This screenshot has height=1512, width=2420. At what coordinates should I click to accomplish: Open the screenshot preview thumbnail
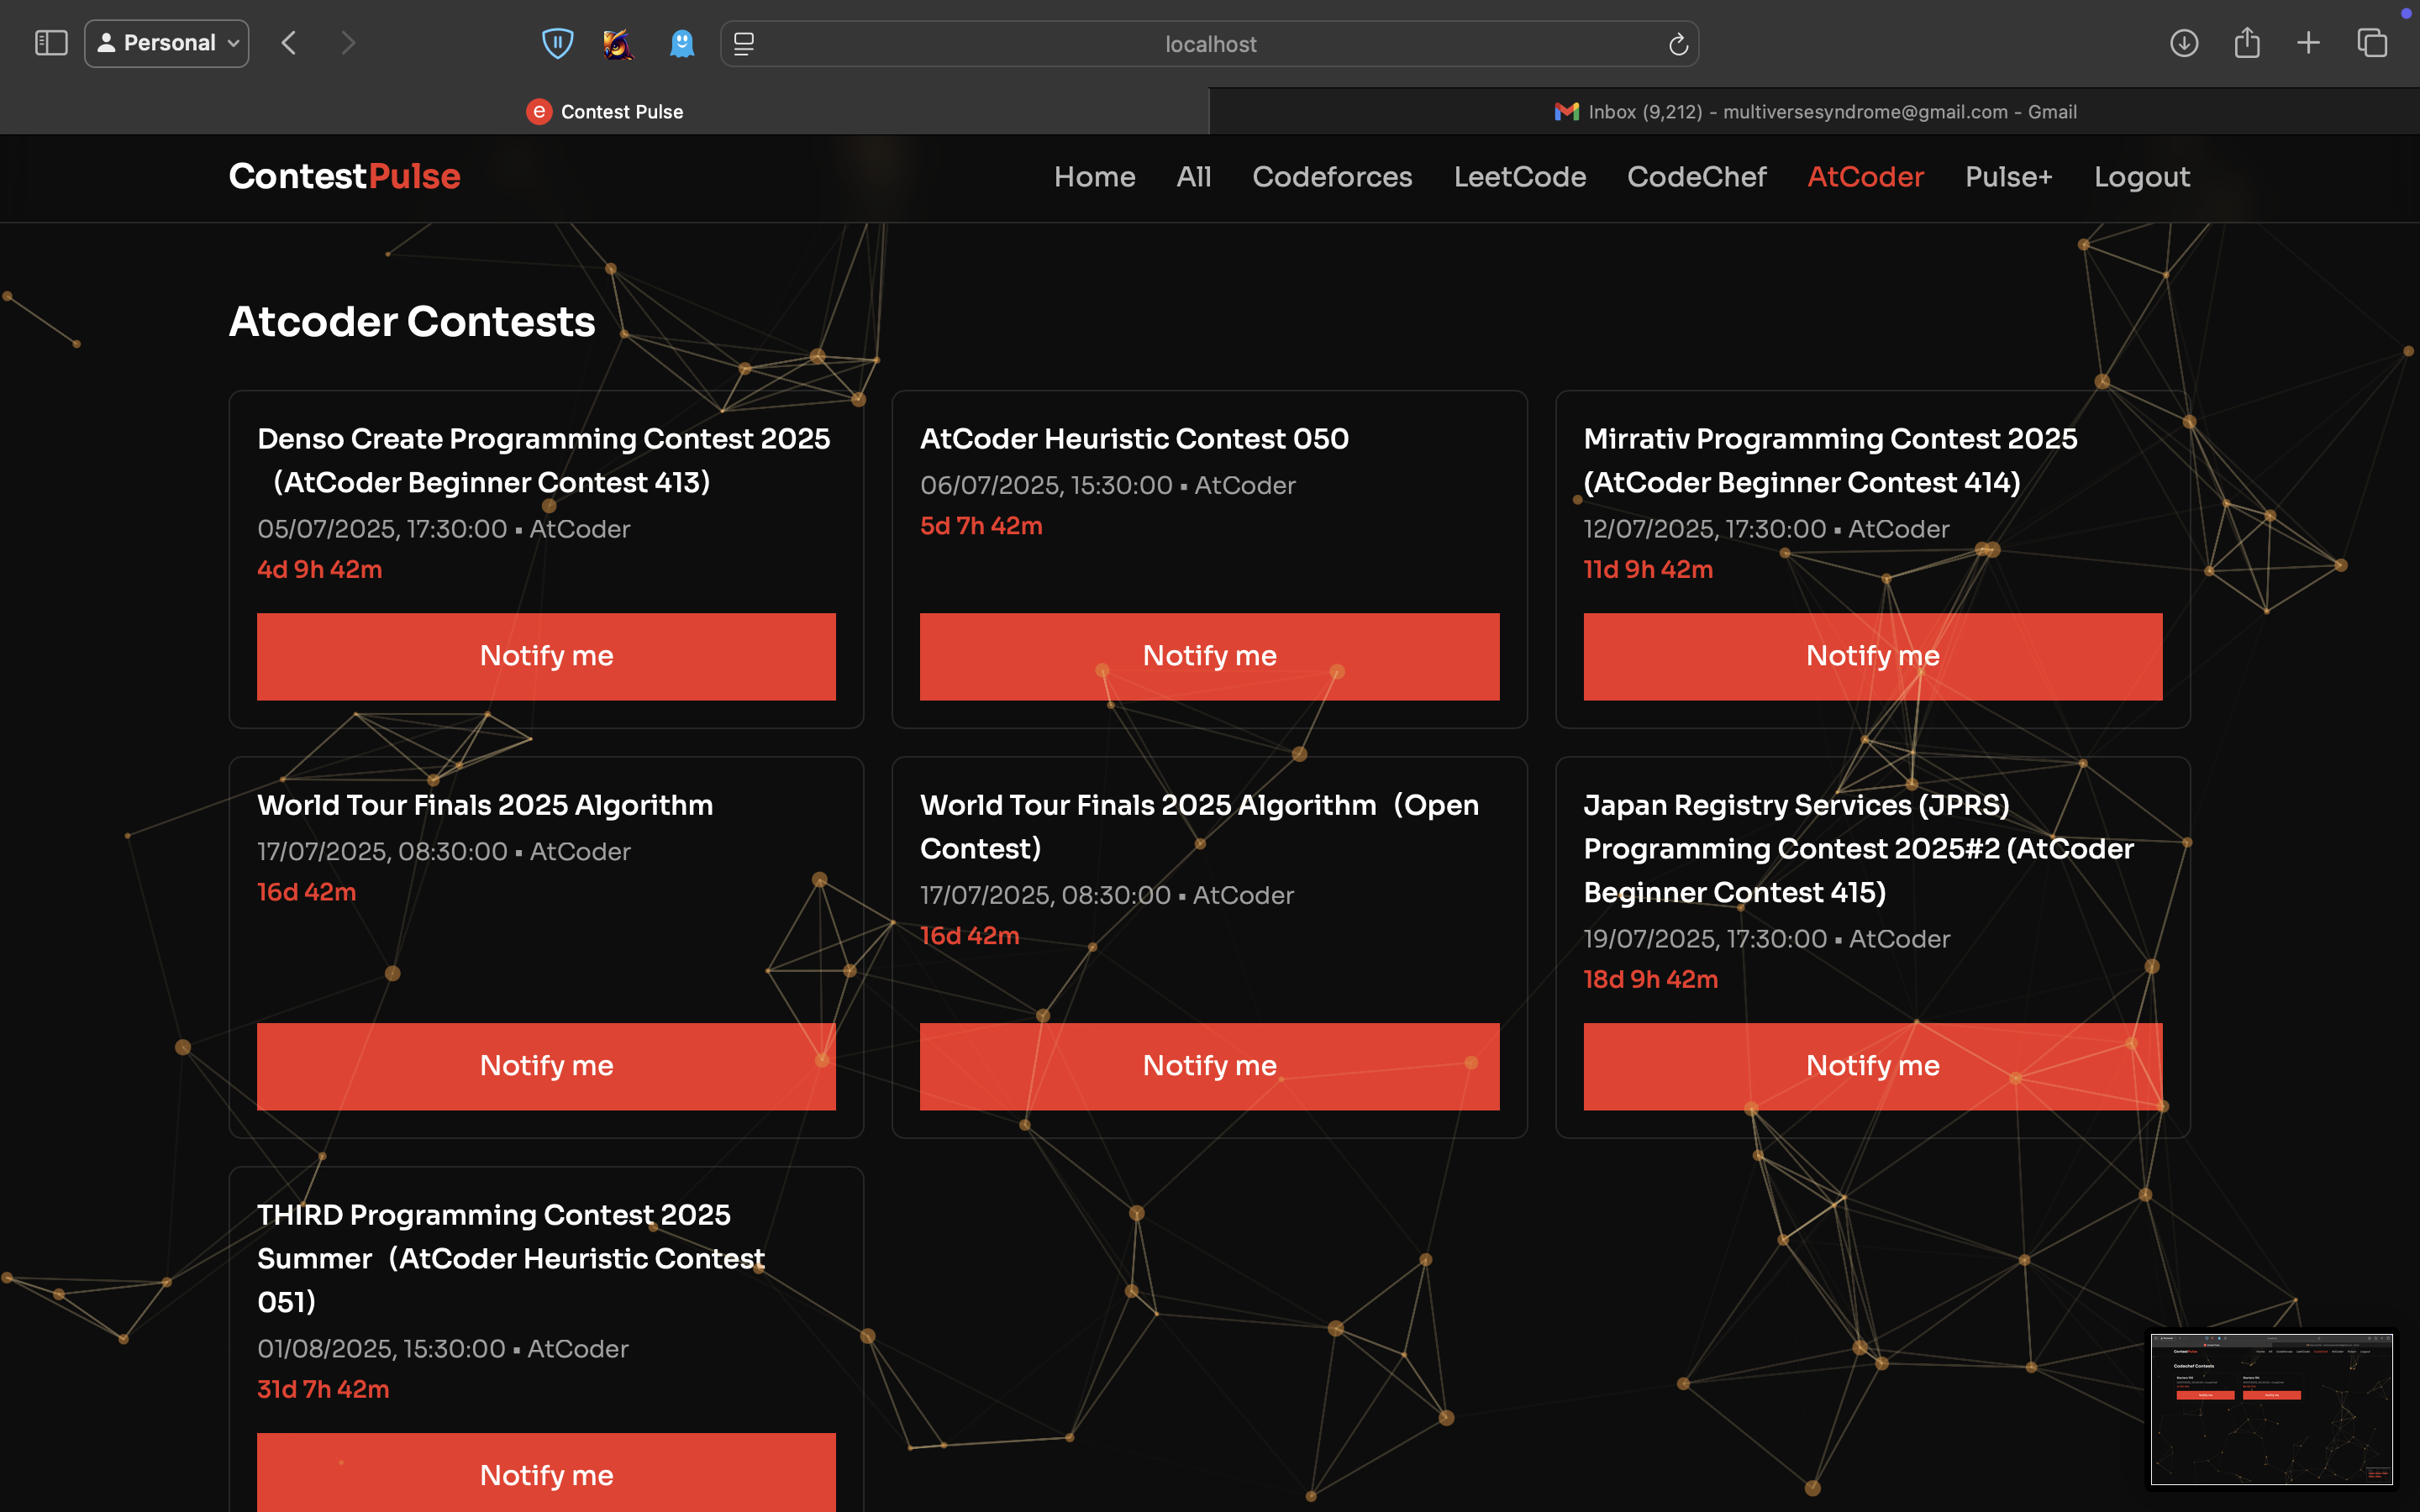tap(2271, 1408)
